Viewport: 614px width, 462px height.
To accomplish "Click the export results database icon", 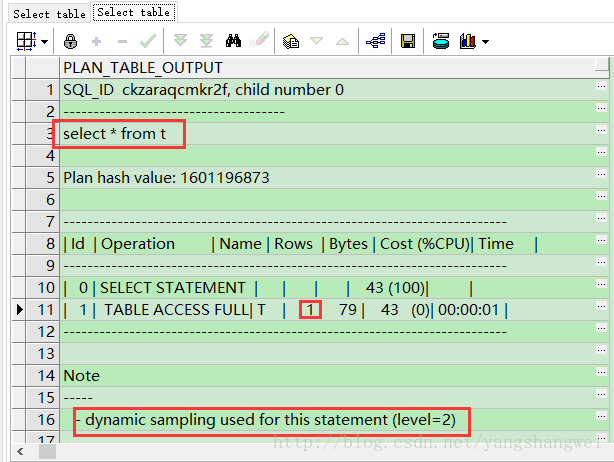I will coord(440,41).
